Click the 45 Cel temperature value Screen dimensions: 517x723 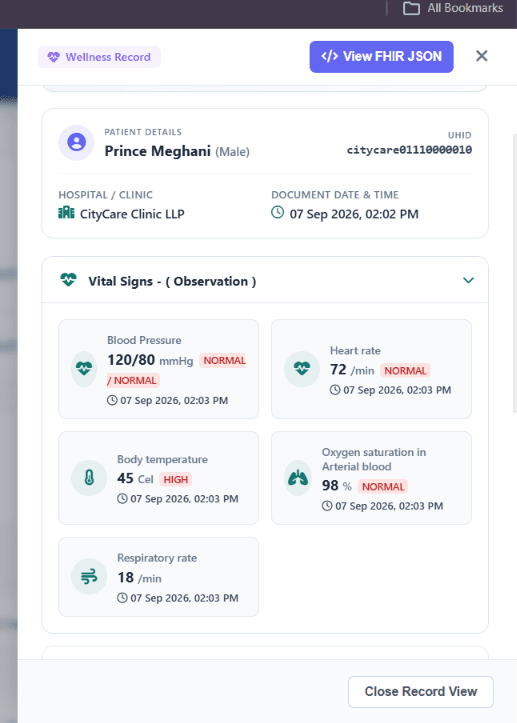(x=135, y=479)
